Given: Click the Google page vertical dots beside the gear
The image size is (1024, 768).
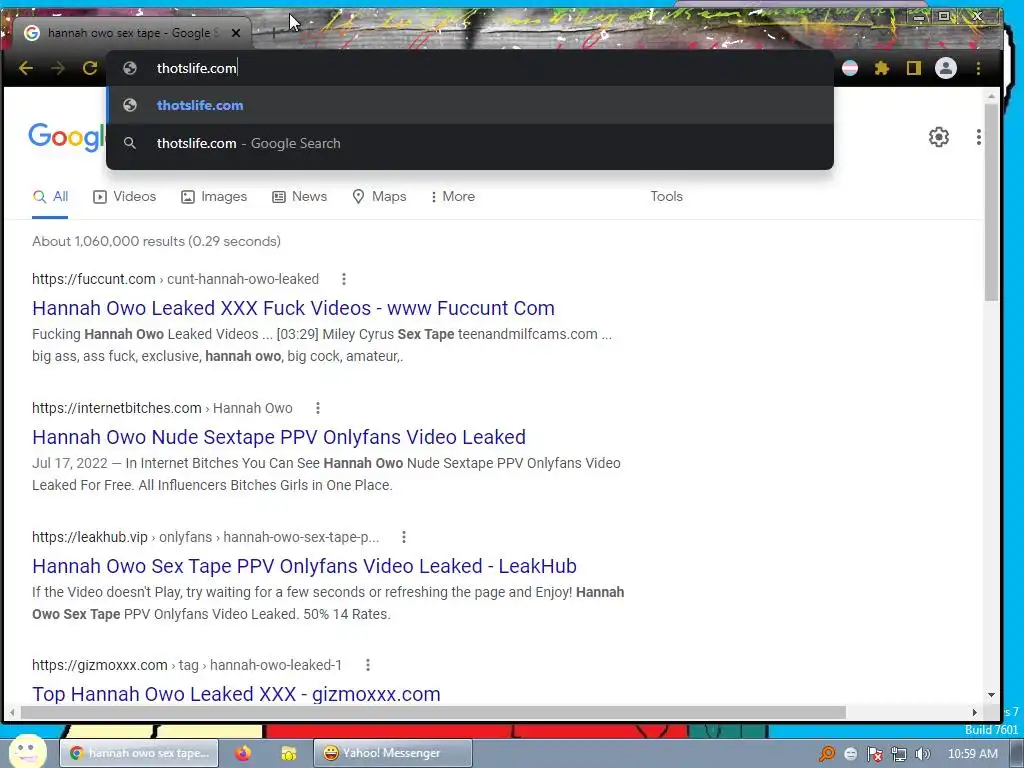Looking at the screenshot, I should [978, 136].
